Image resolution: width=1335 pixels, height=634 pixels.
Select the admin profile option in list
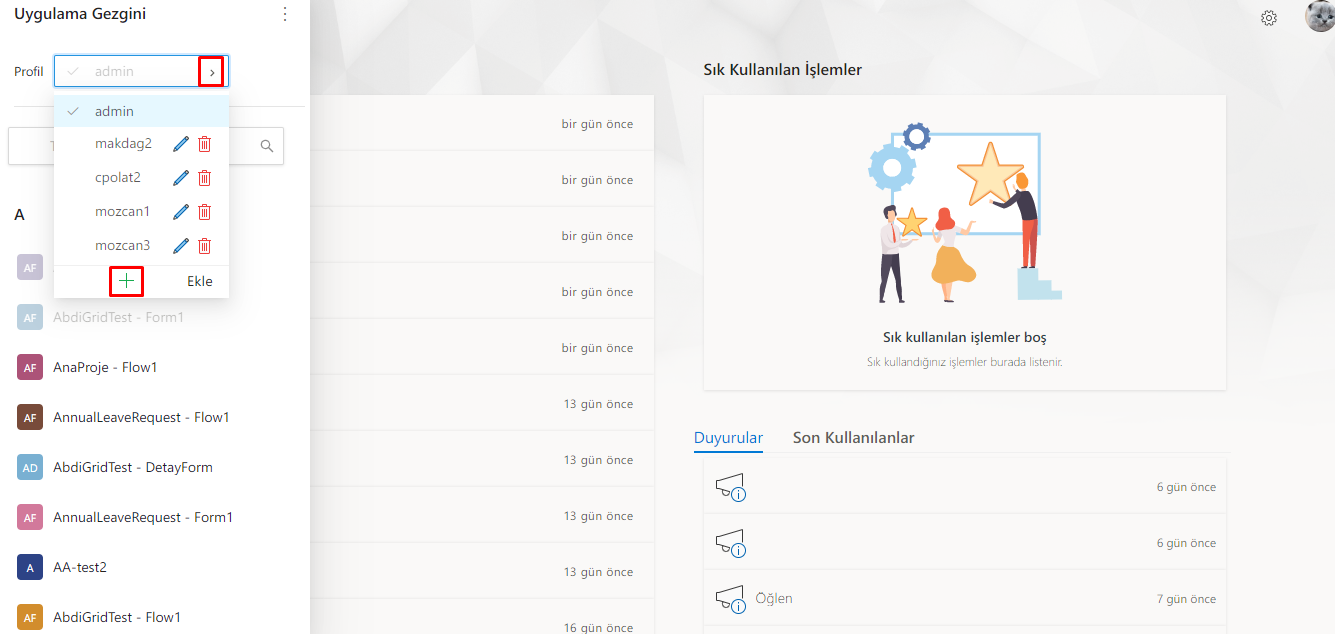click(114, 111)
